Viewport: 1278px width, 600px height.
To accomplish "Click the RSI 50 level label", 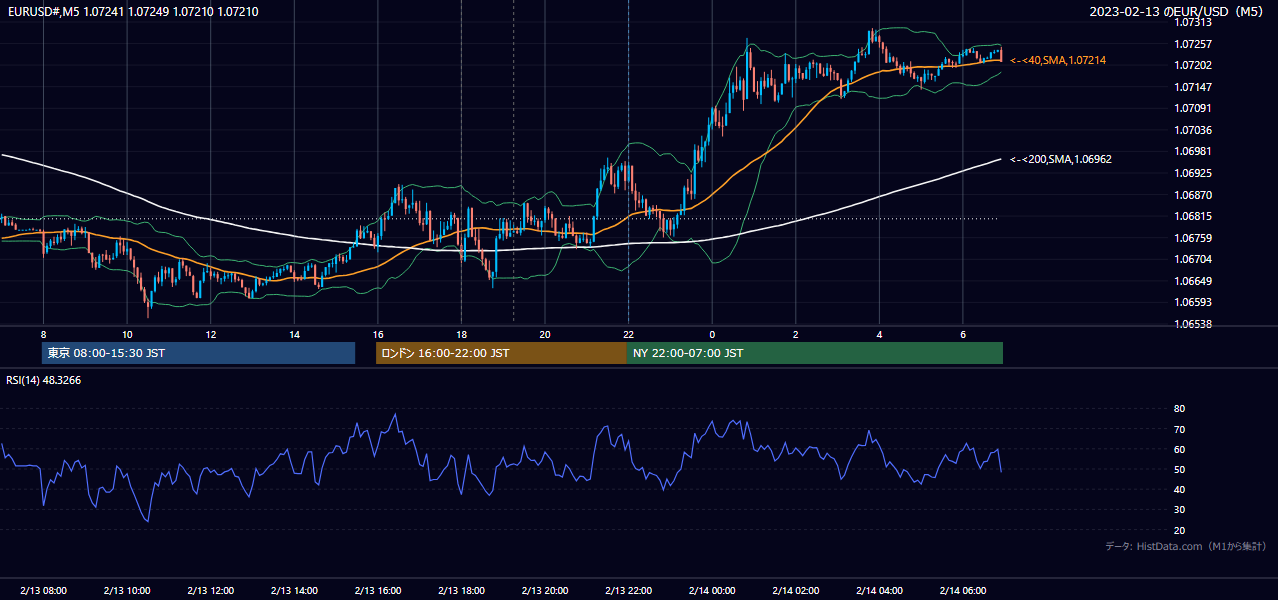I will 1179,469.
